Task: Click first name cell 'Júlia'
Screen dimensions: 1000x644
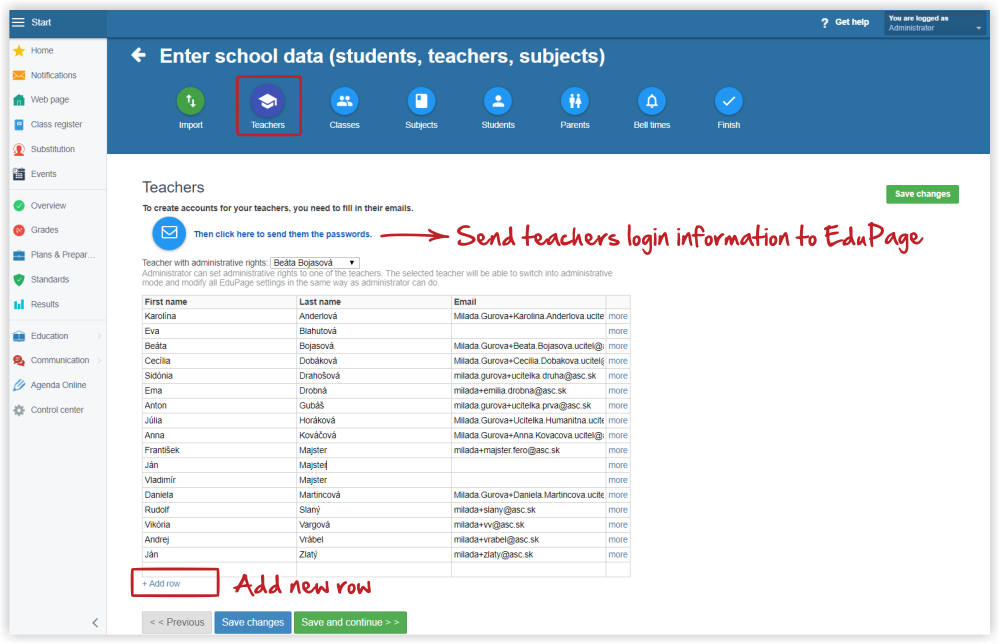Action: pos(219,420)
